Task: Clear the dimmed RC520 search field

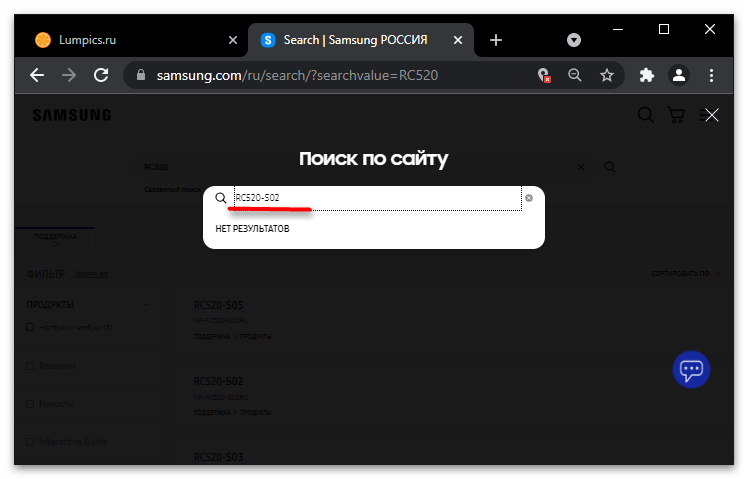Action: point(581,167)
